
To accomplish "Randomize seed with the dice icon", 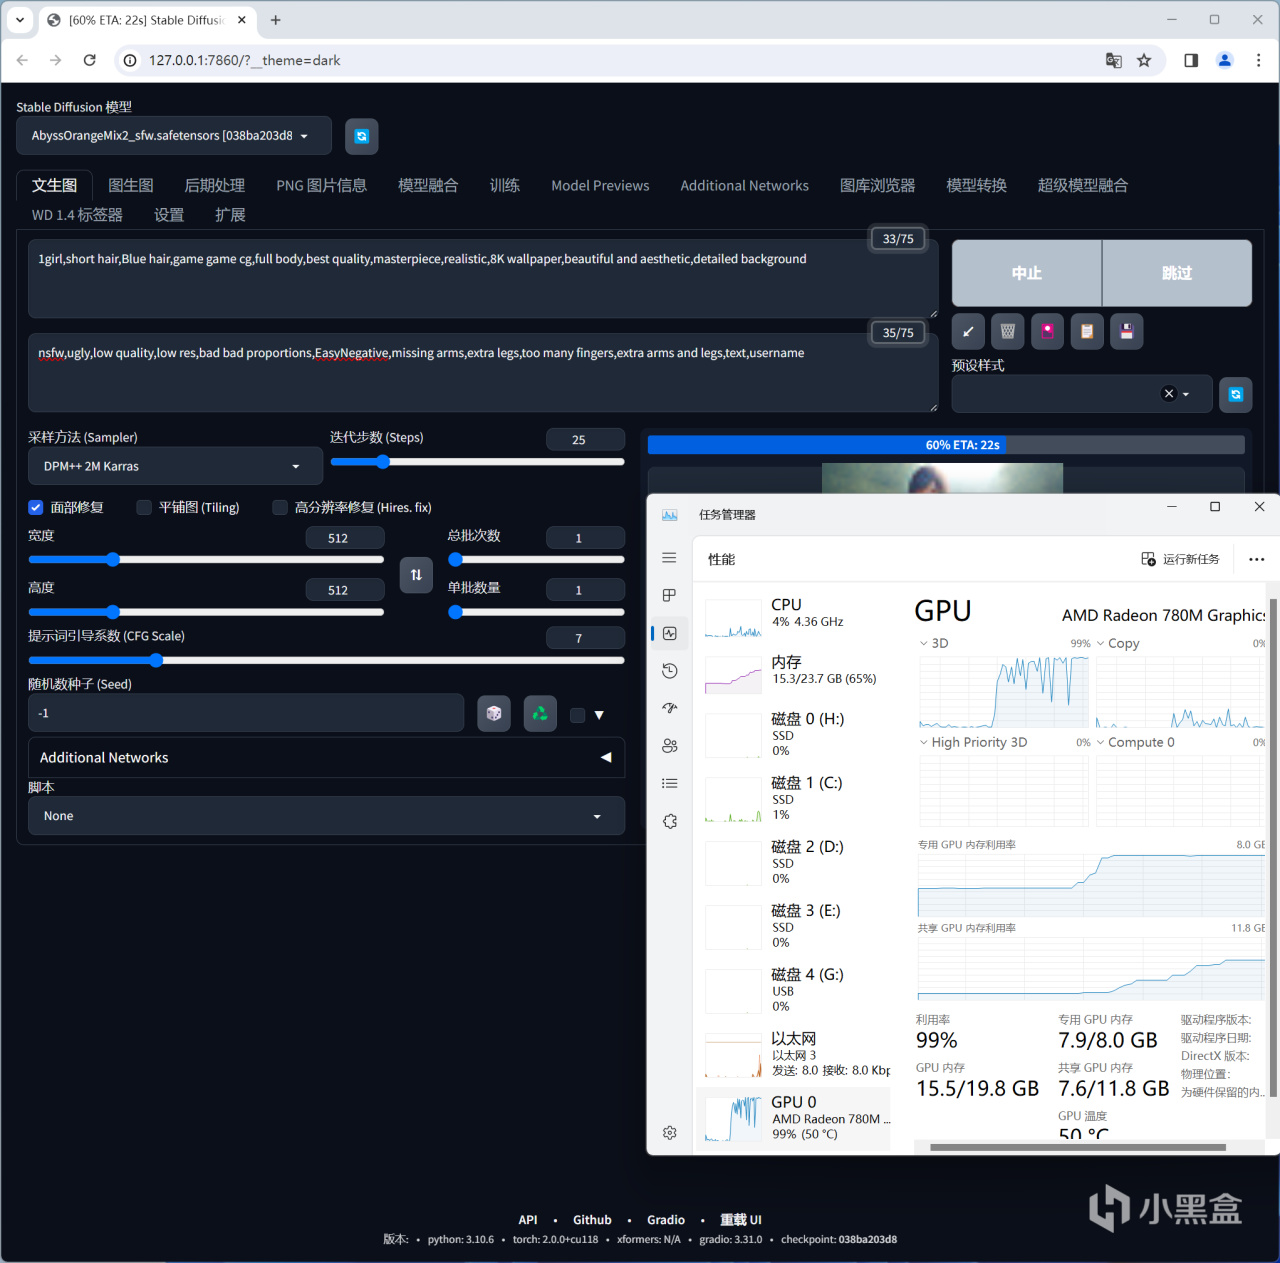I will (494, 714).
